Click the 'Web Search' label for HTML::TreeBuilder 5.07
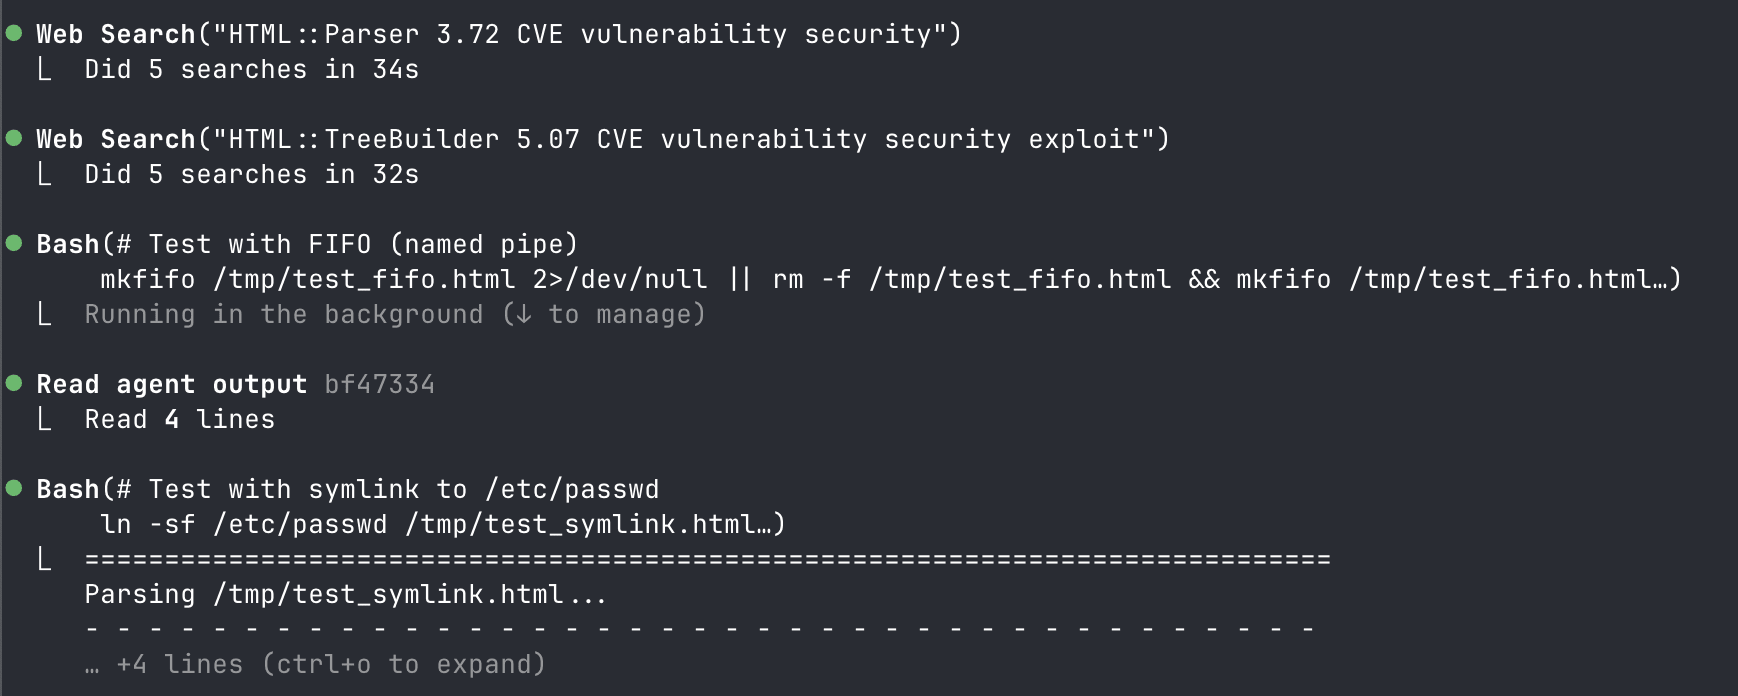This screenshot has height=696, width=1738. pyautogui.click(x=115, y=140)
